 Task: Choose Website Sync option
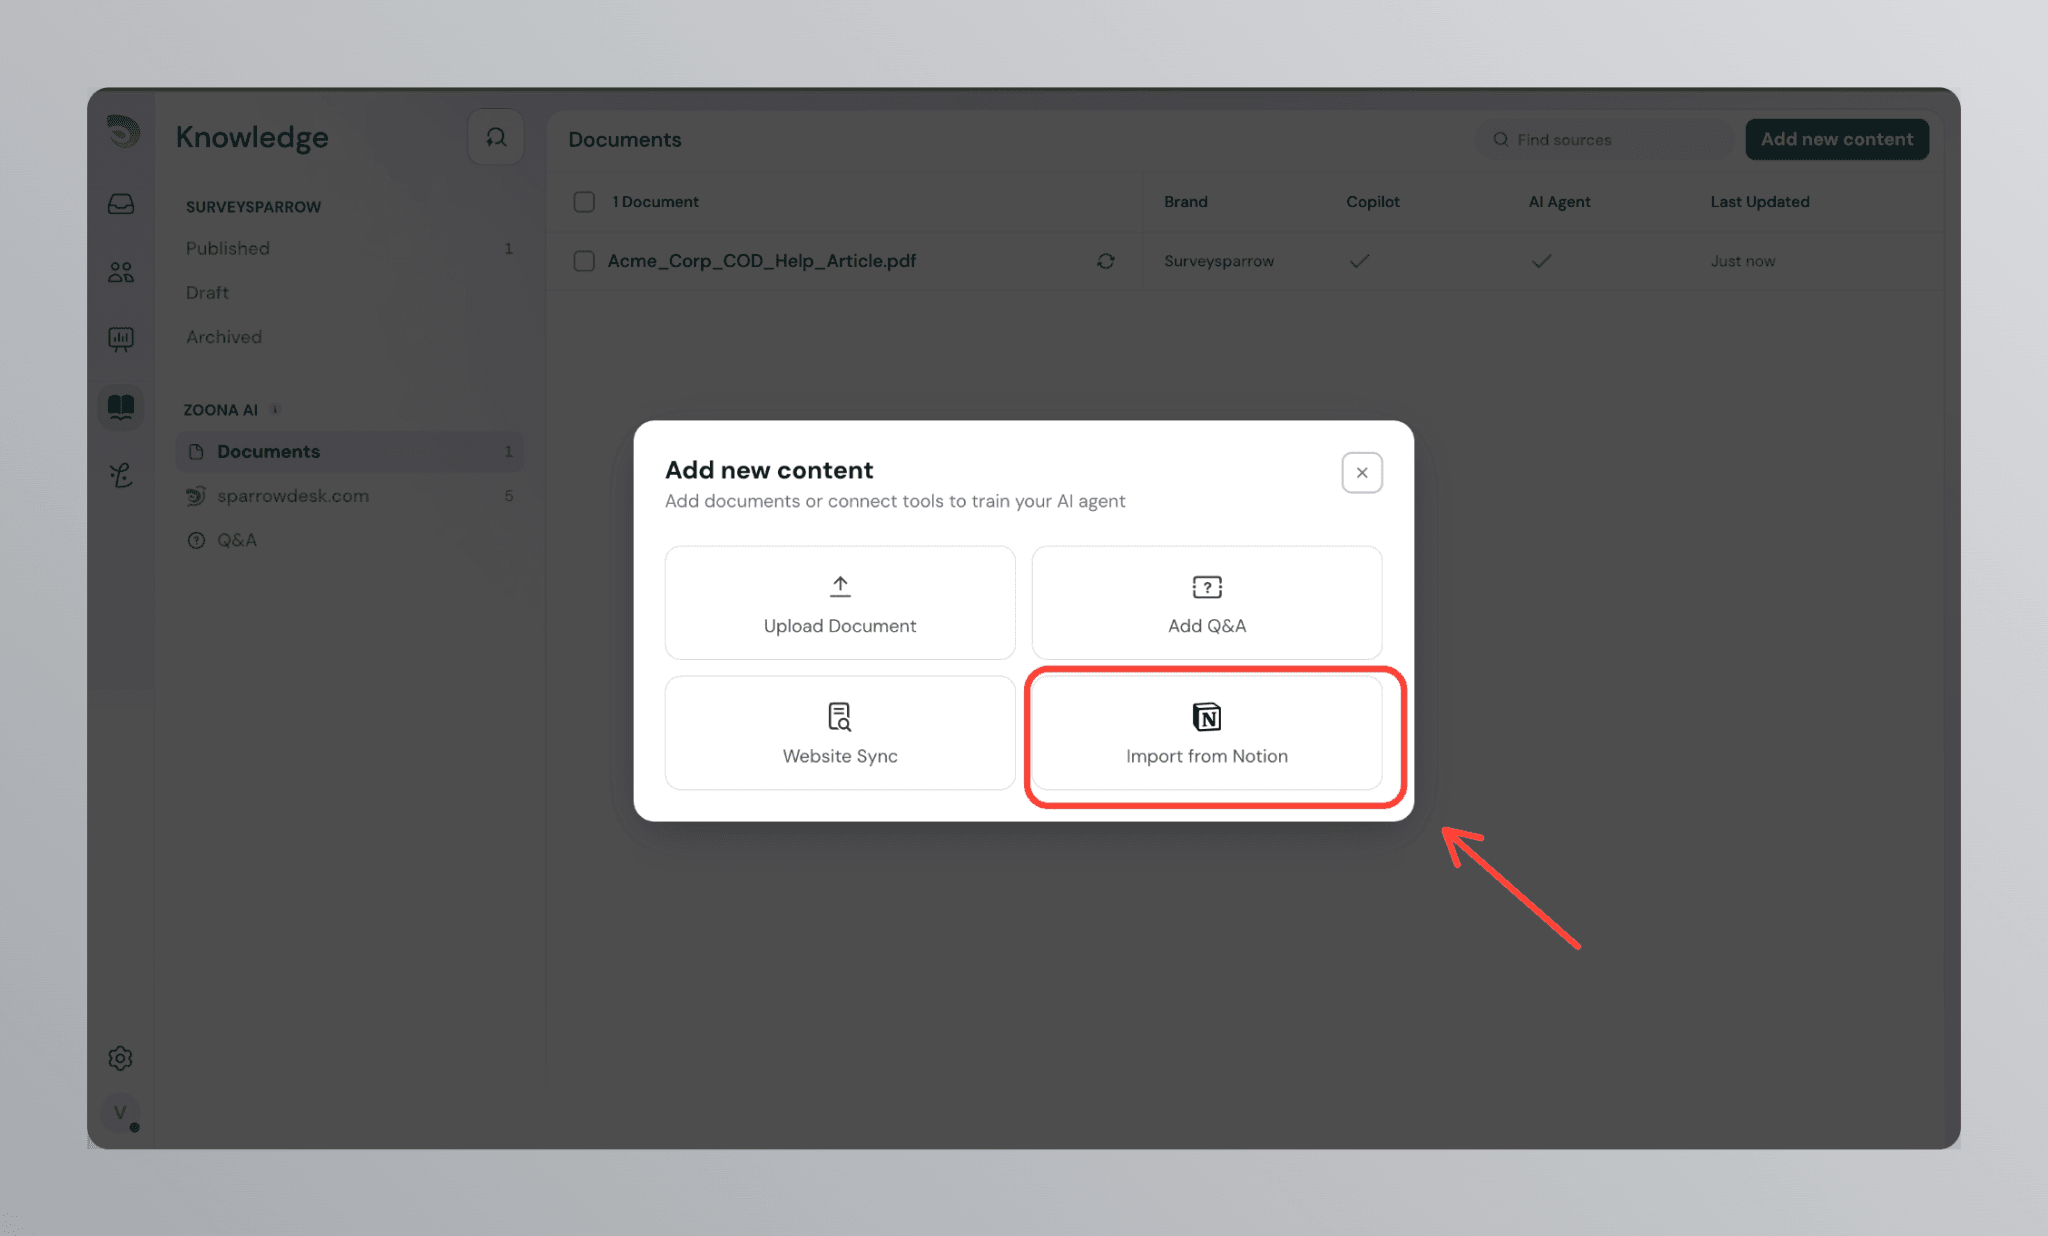(x=840, y=733)
